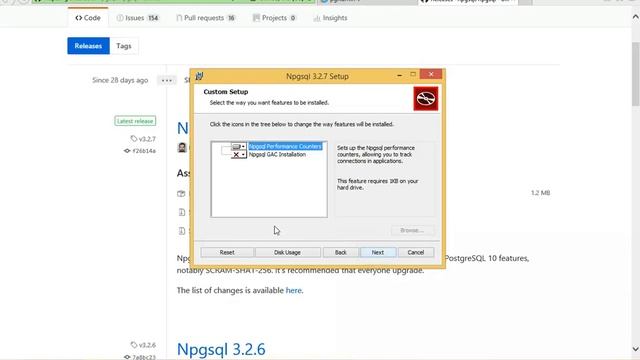Click the first source code zip icon
The height and width of the screenshot is (360, 640).
coord(182,212)
